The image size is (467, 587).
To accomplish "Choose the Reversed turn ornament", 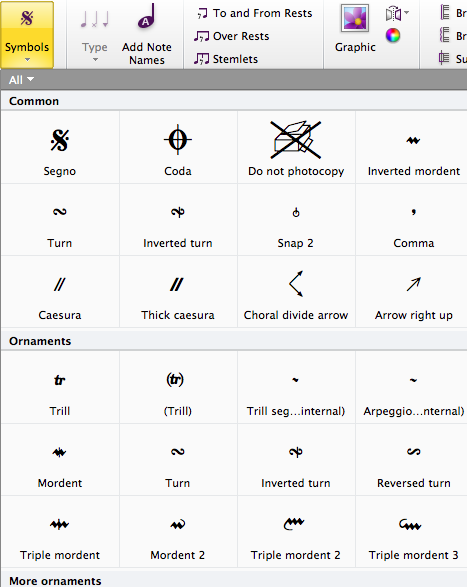I will (x=413, y=460).
